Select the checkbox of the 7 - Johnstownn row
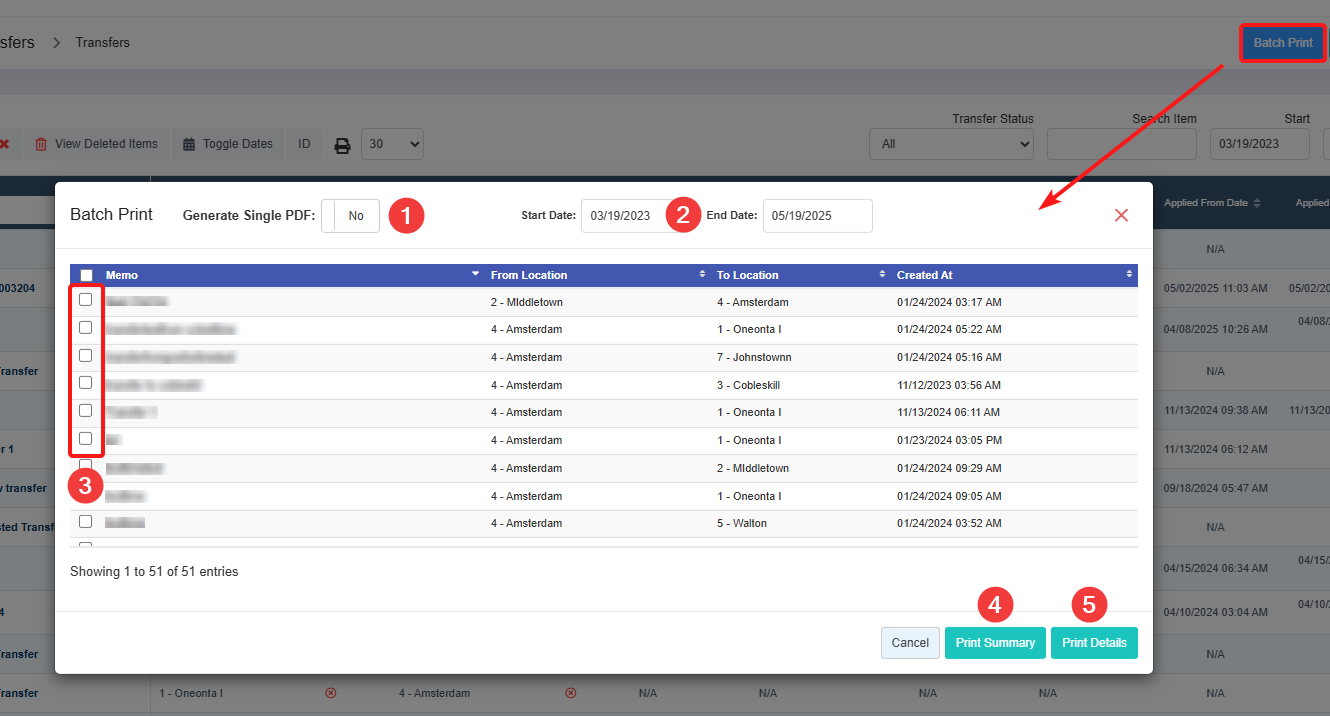Screen dimensions: 1330x716 86,355
